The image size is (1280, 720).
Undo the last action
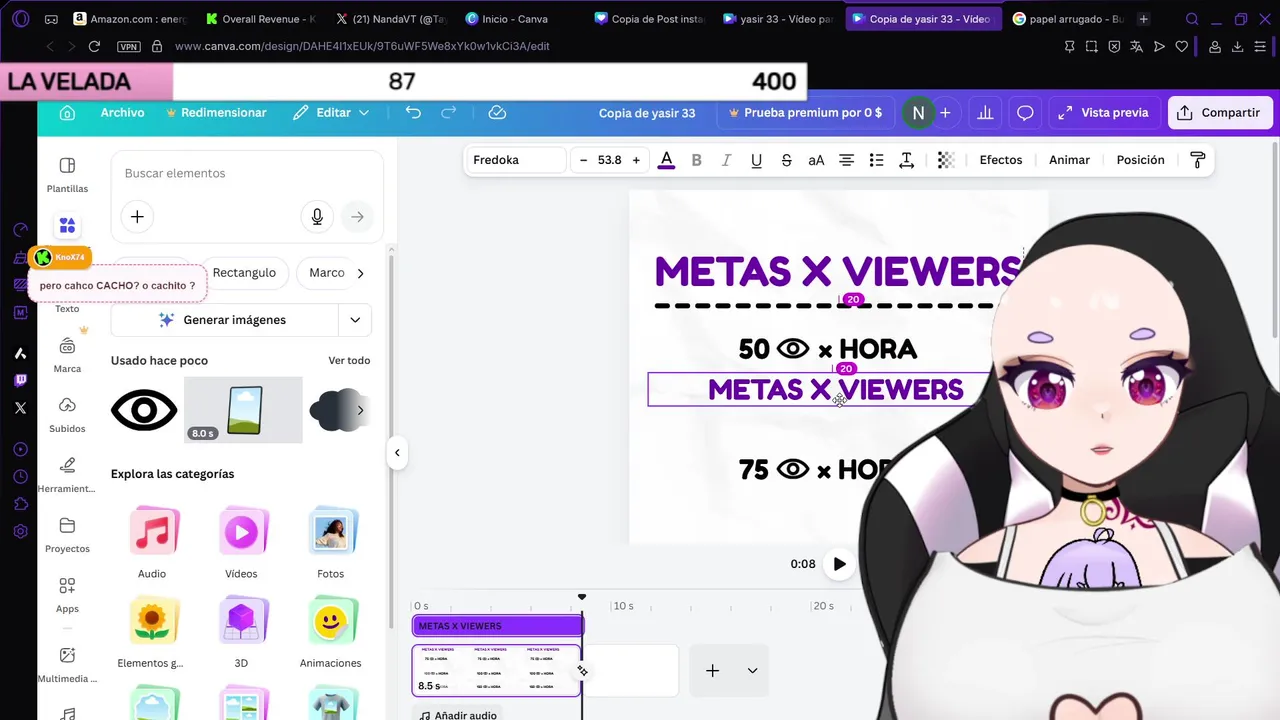click(x=413, y=113)
